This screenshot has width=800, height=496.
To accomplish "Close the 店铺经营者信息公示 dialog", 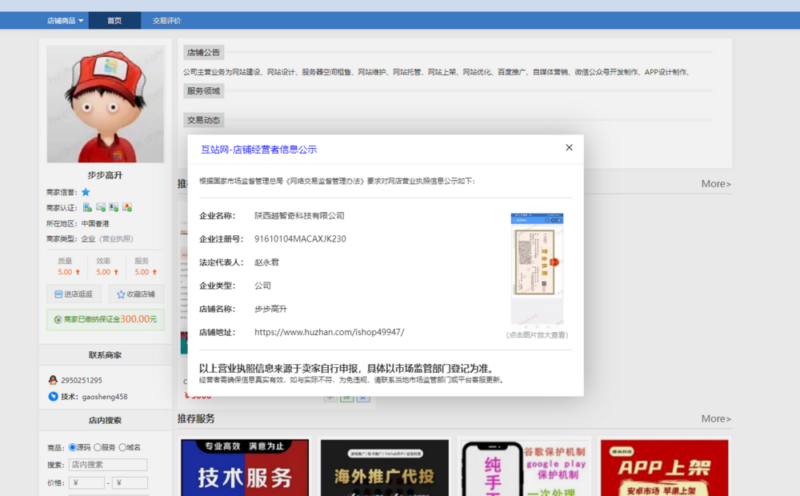I will (x=569, y=147).
